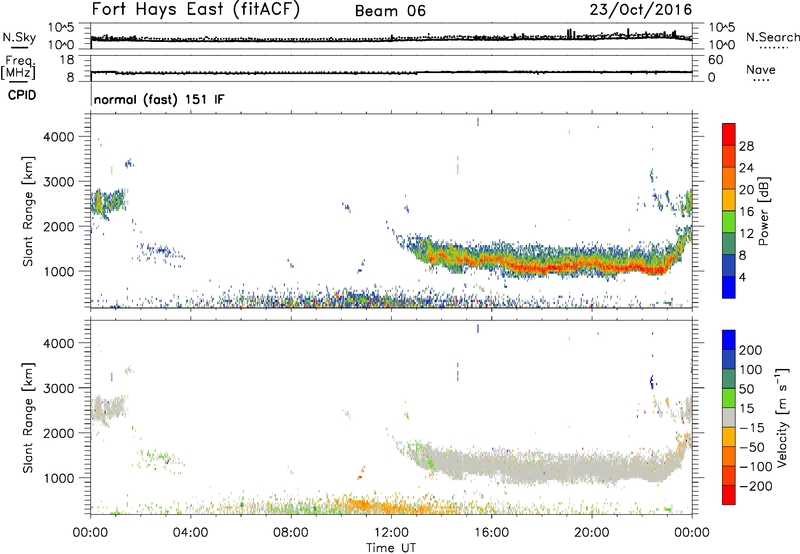This screenshot has height=554, width=800.
Task: Select the 'Beam 06' label
Action: click(x=390, y=11)
